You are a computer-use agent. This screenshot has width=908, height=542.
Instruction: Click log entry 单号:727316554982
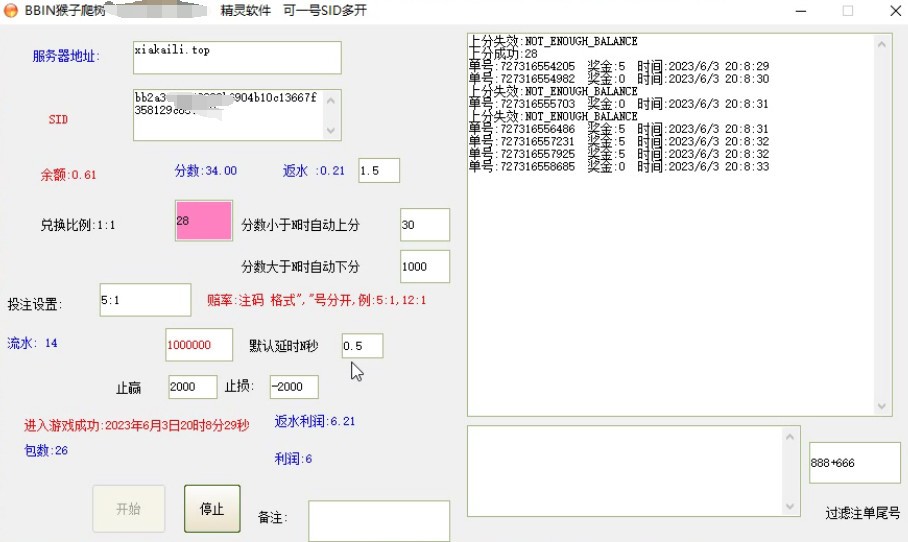coord(619,79)
